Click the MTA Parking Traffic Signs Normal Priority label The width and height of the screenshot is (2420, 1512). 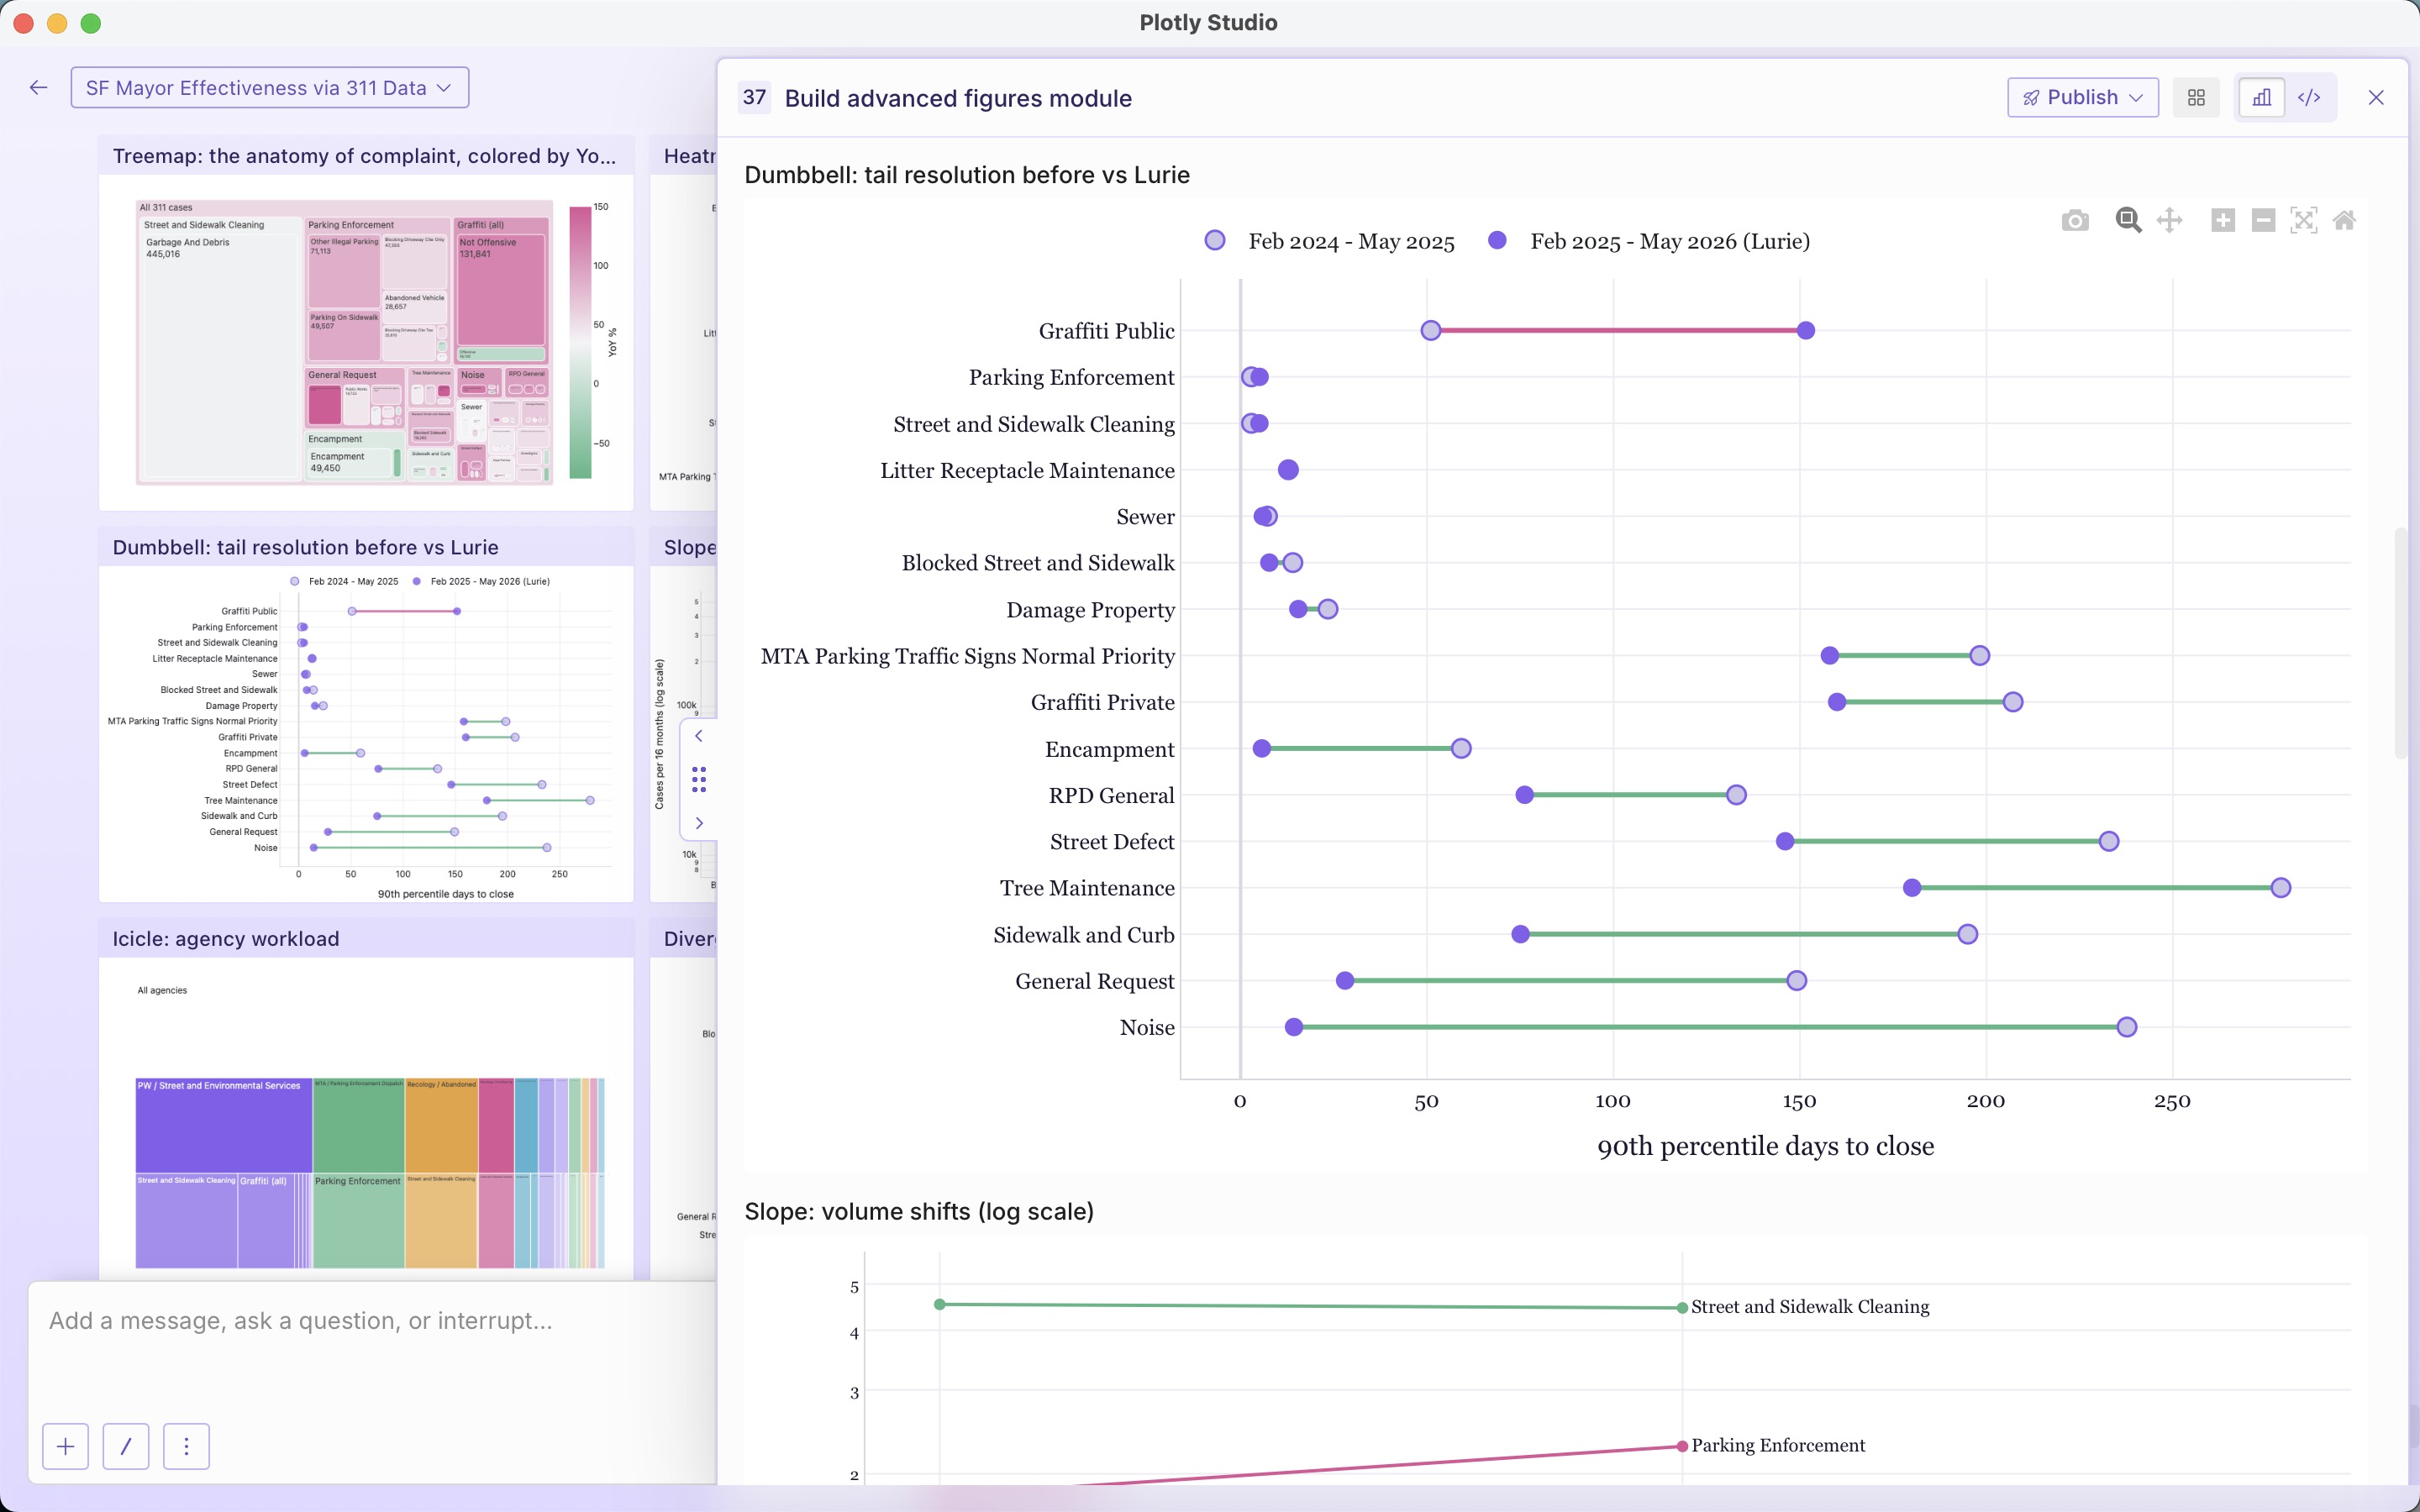(967, 656)
